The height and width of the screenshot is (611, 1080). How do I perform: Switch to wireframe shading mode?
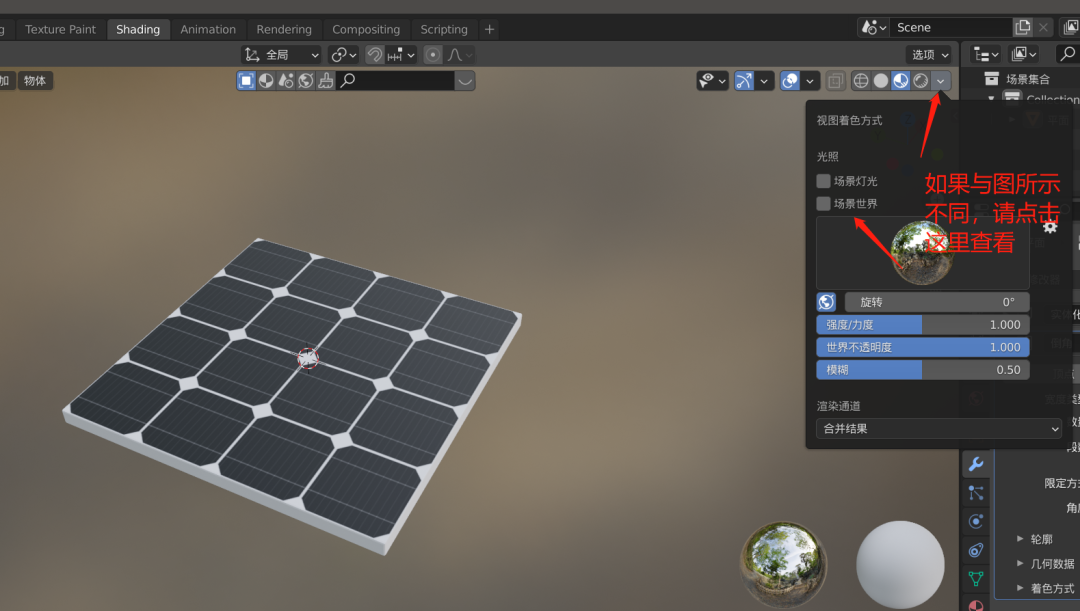click(x=861, y=81)
